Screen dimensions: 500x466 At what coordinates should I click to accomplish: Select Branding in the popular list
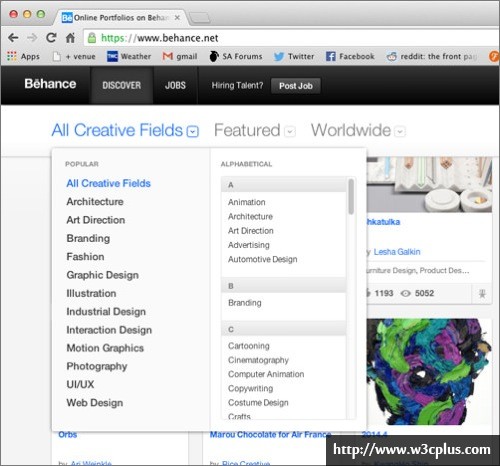coord(88,238)
